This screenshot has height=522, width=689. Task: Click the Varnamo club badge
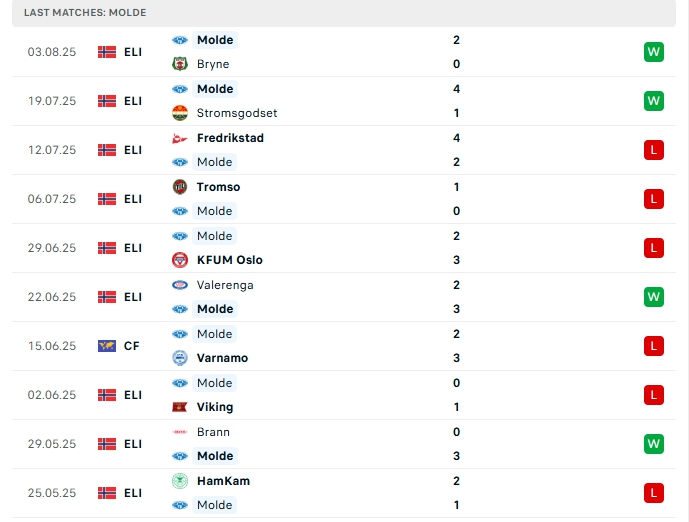point(180,358)
